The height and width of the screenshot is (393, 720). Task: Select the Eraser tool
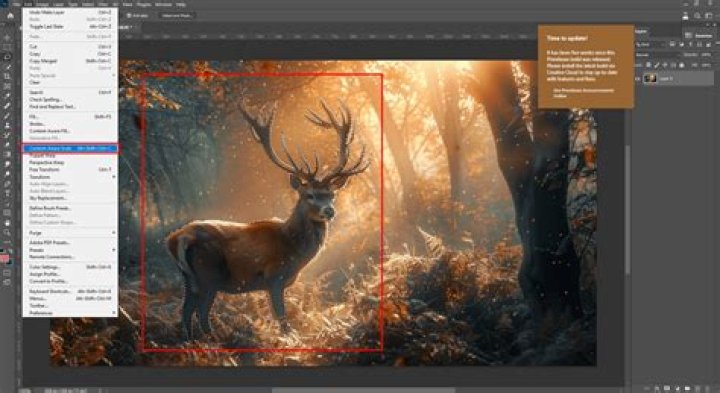point(7,144)
